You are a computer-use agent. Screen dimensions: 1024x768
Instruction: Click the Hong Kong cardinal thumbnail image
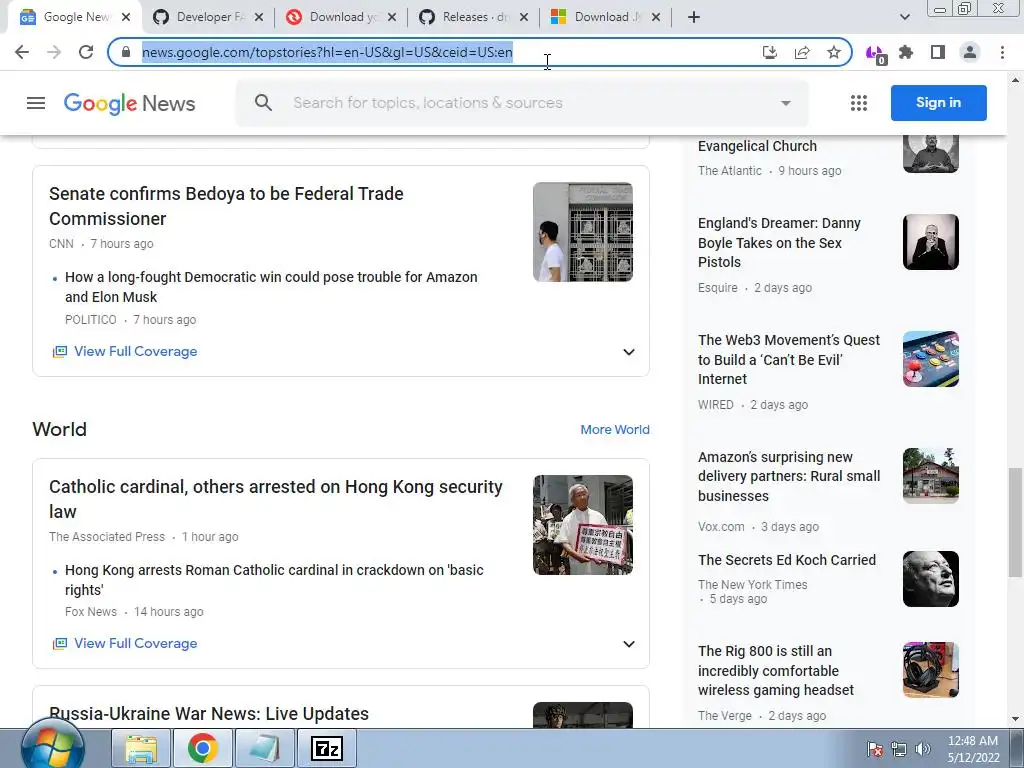coord(583,525)
